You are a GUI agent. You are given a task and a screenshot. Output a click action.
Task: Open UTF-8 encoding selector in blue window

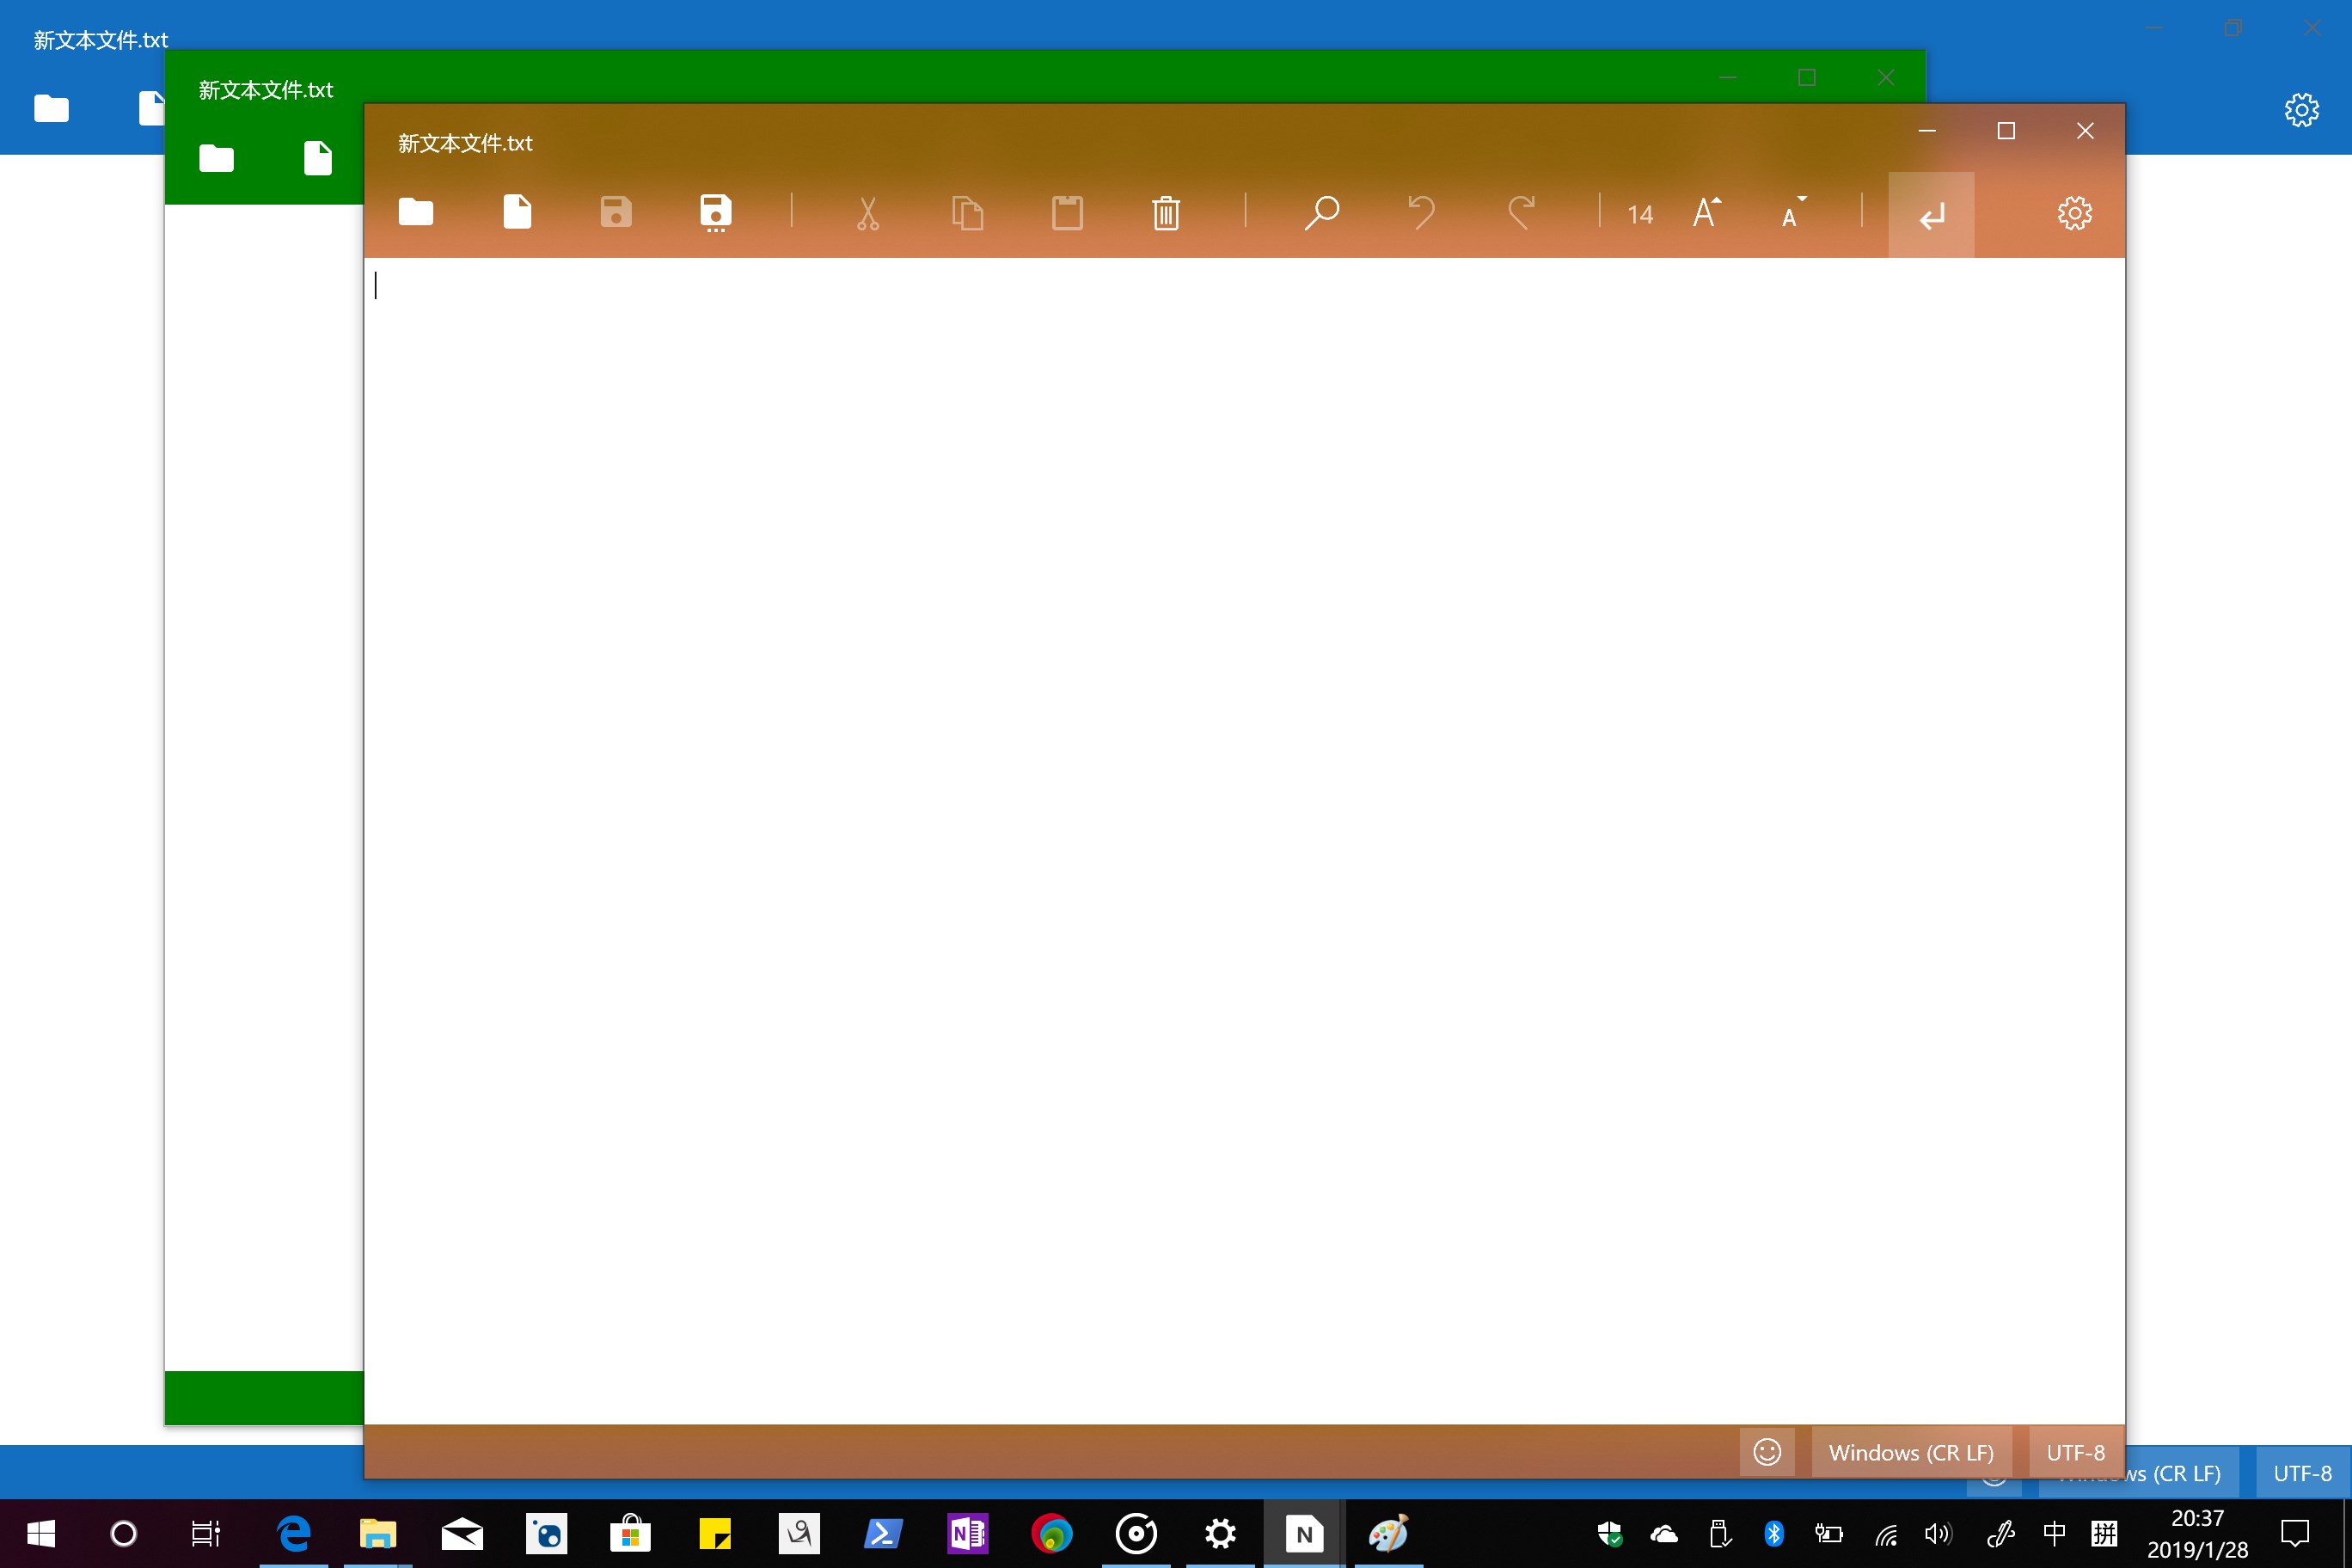2302,1473
